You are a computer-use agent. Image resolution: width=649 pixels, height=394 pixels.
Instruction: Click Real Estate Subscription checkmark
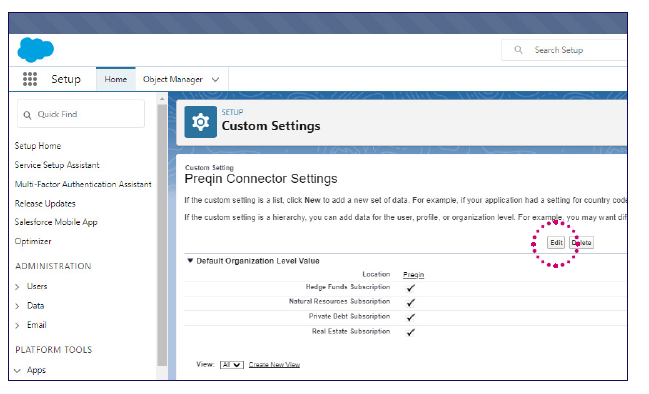click(x=410, y=332)
